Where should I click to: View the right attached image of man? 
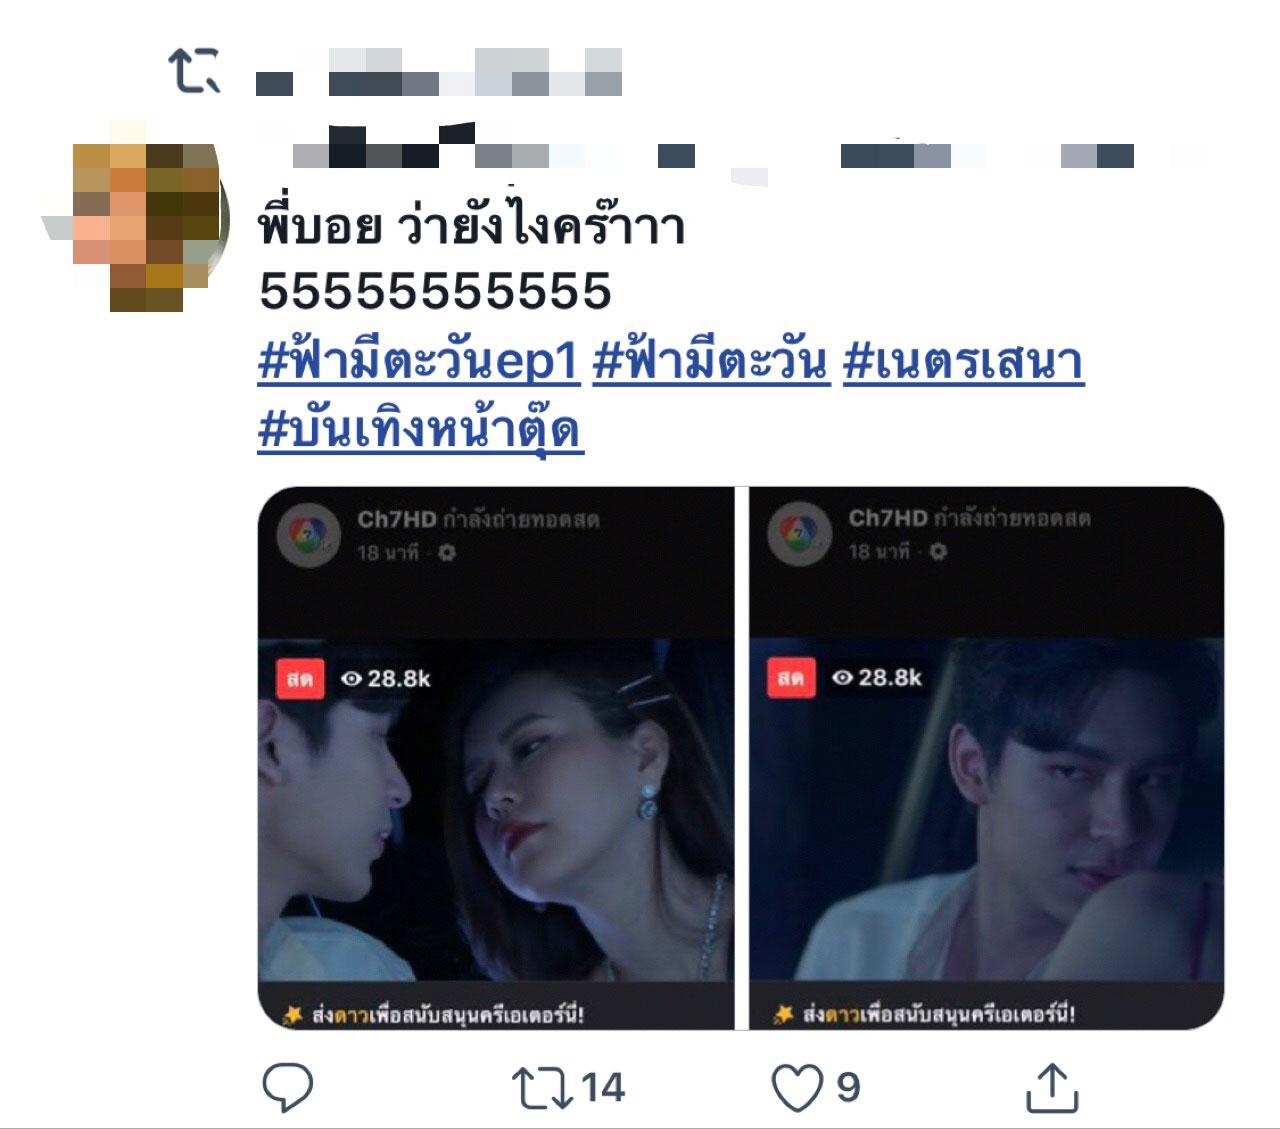point(986,758)
